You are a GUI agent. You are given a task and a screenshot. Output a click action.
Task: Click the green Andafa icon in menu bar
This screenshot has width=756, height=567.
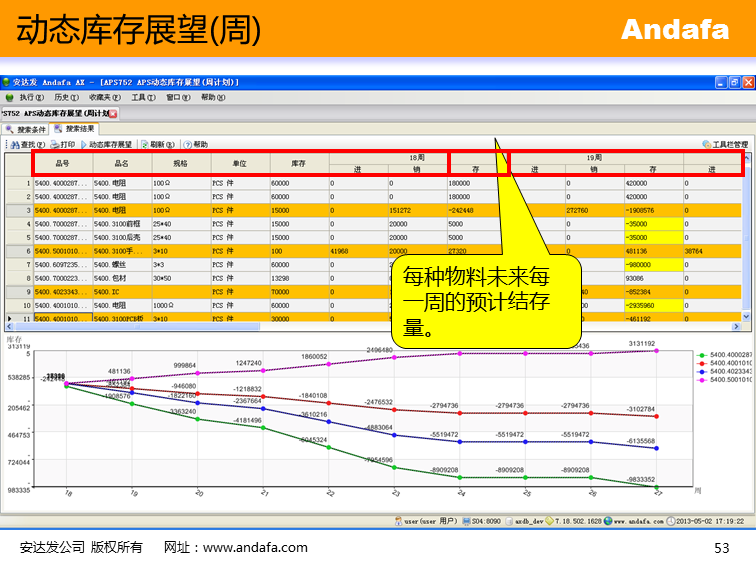click(x=9, y=98)
